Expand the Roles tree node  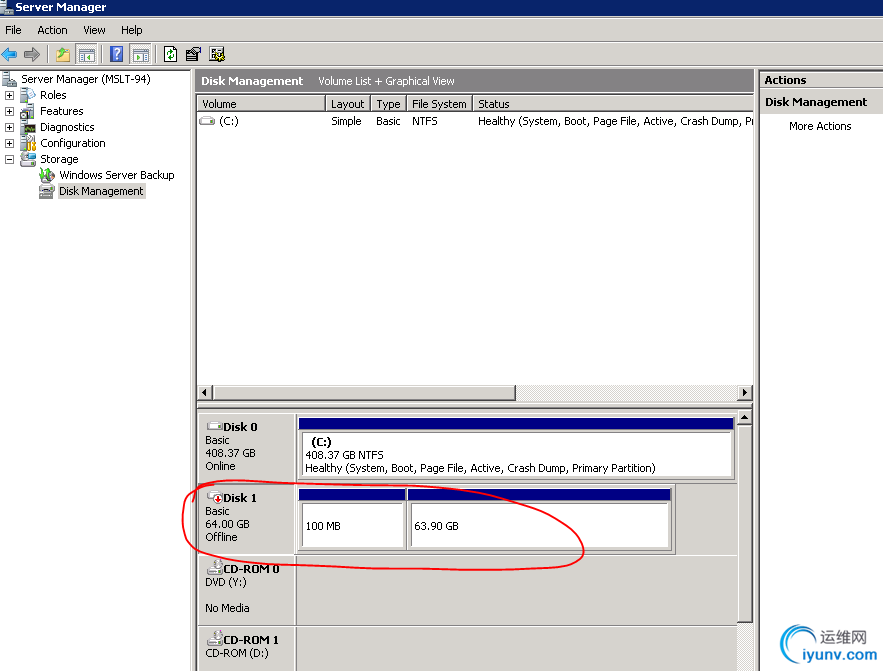(10, 96)
